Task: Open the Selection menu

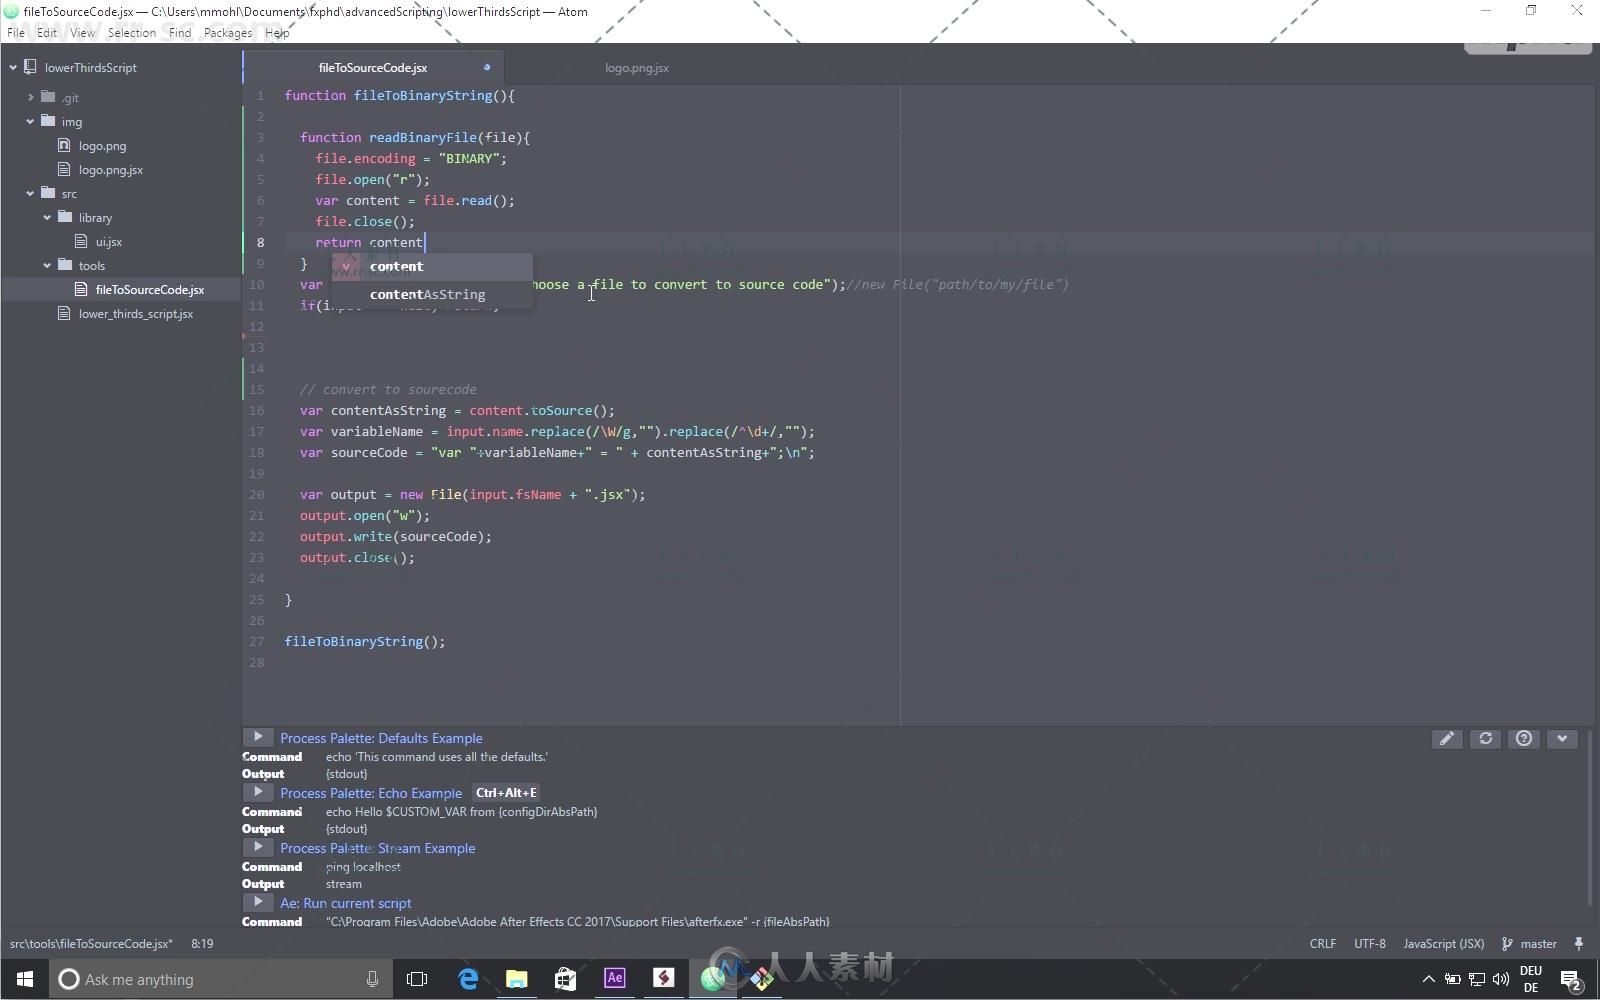Action: (x=132, y=32)
